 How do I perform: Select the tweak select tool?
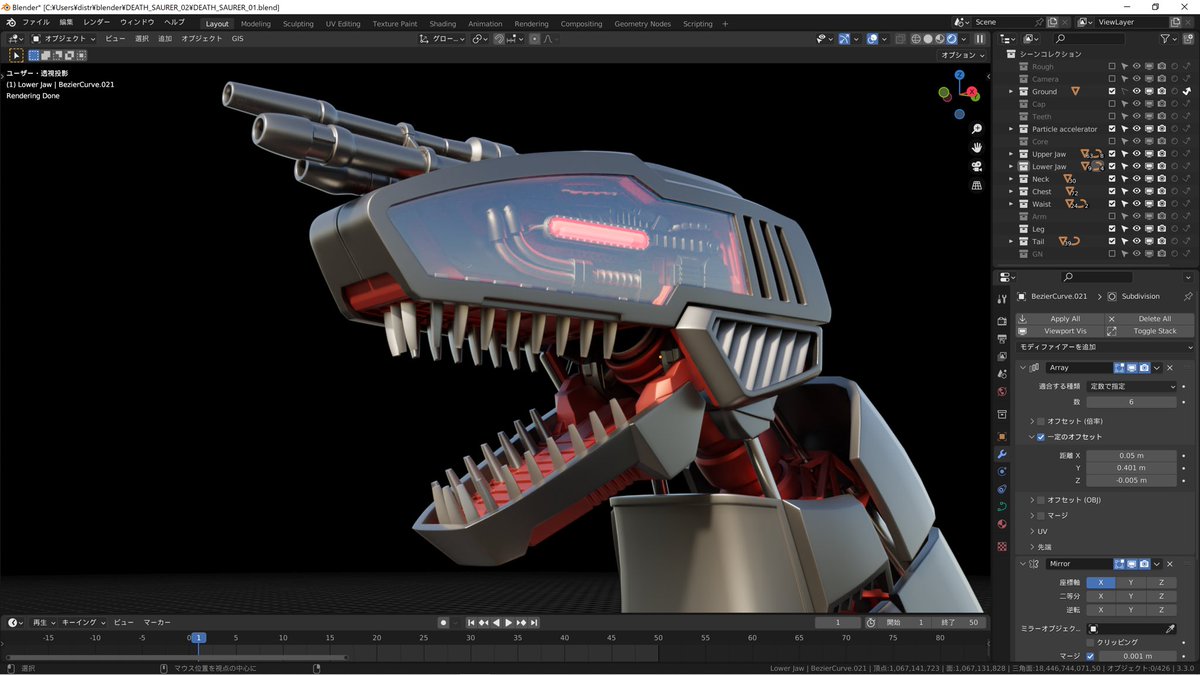point(16,55)
